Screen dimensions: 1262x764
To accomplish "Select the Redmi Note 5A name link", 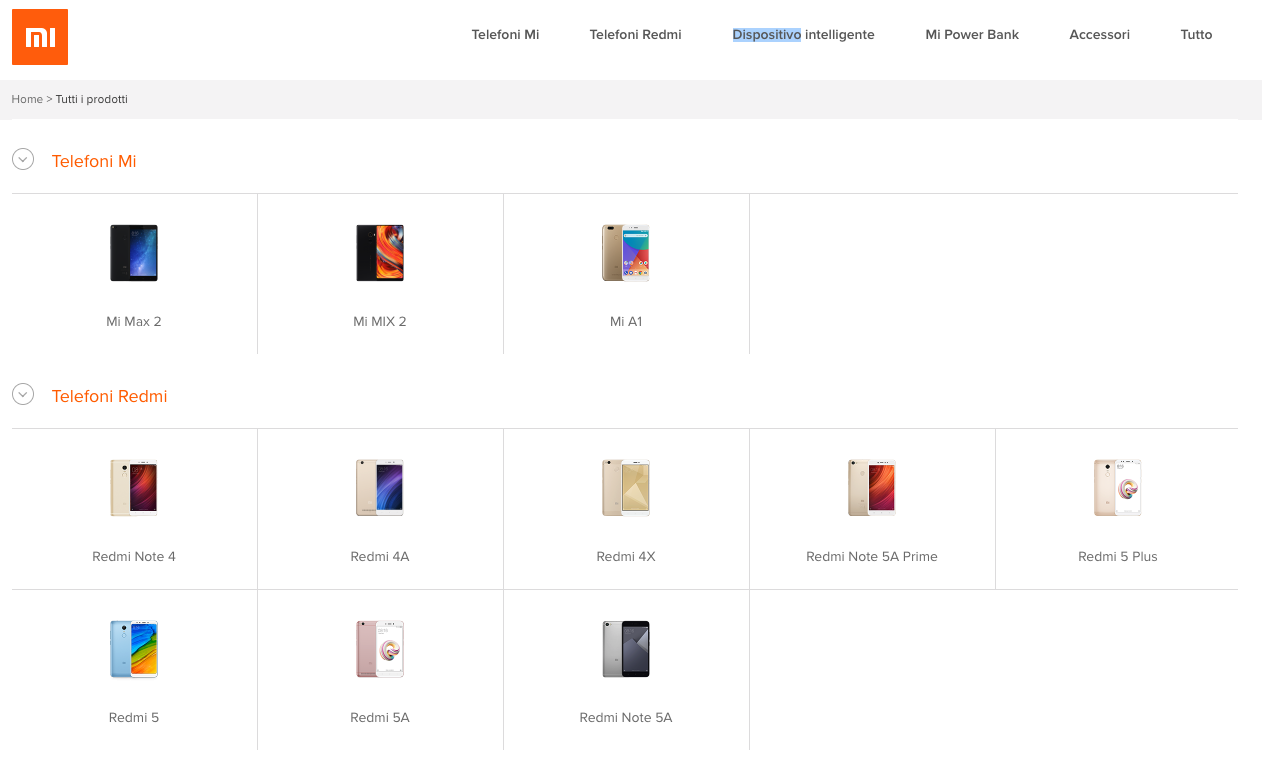I will pos(626,718).
